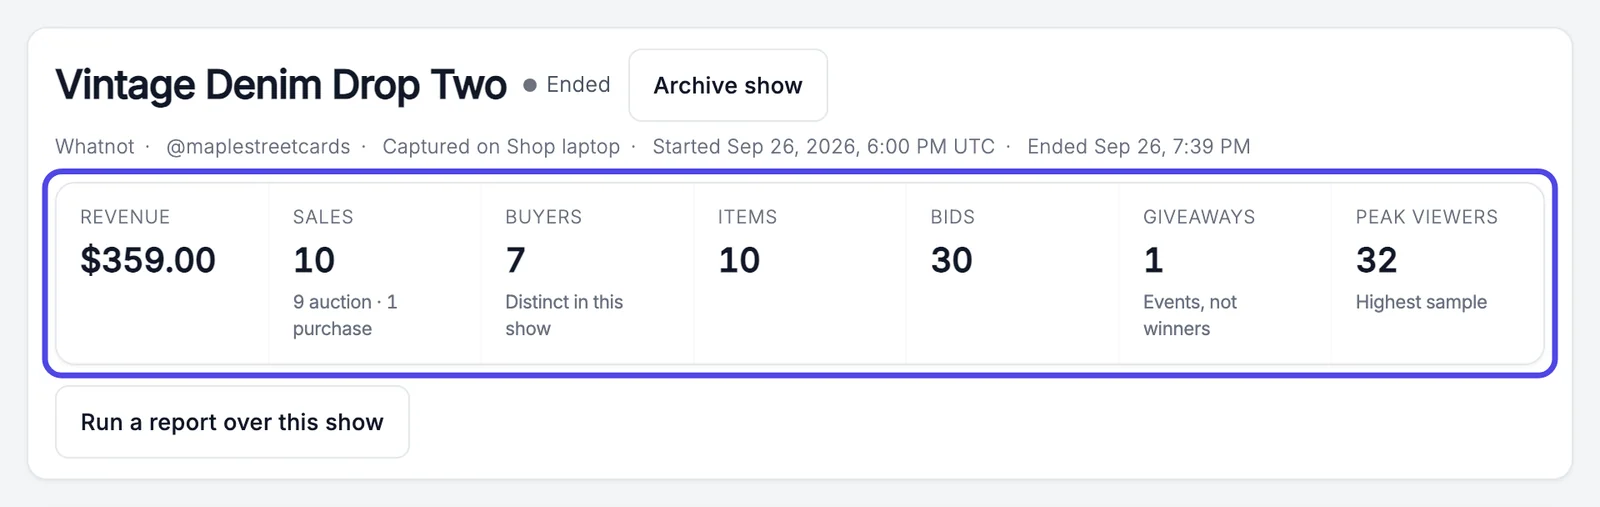
Task: Click the Ended Sep 26, 7:39 PM timestamp
Action: click(1139, 146)
